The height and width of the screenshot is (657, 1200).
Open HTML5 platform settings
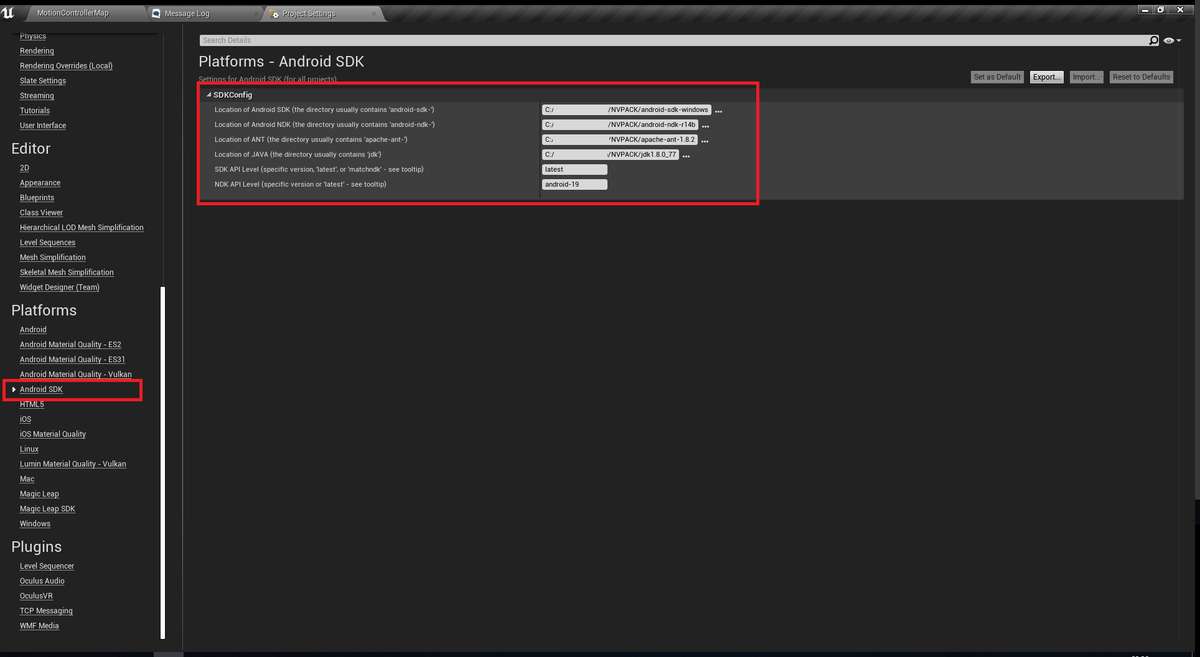coord(32,405)
